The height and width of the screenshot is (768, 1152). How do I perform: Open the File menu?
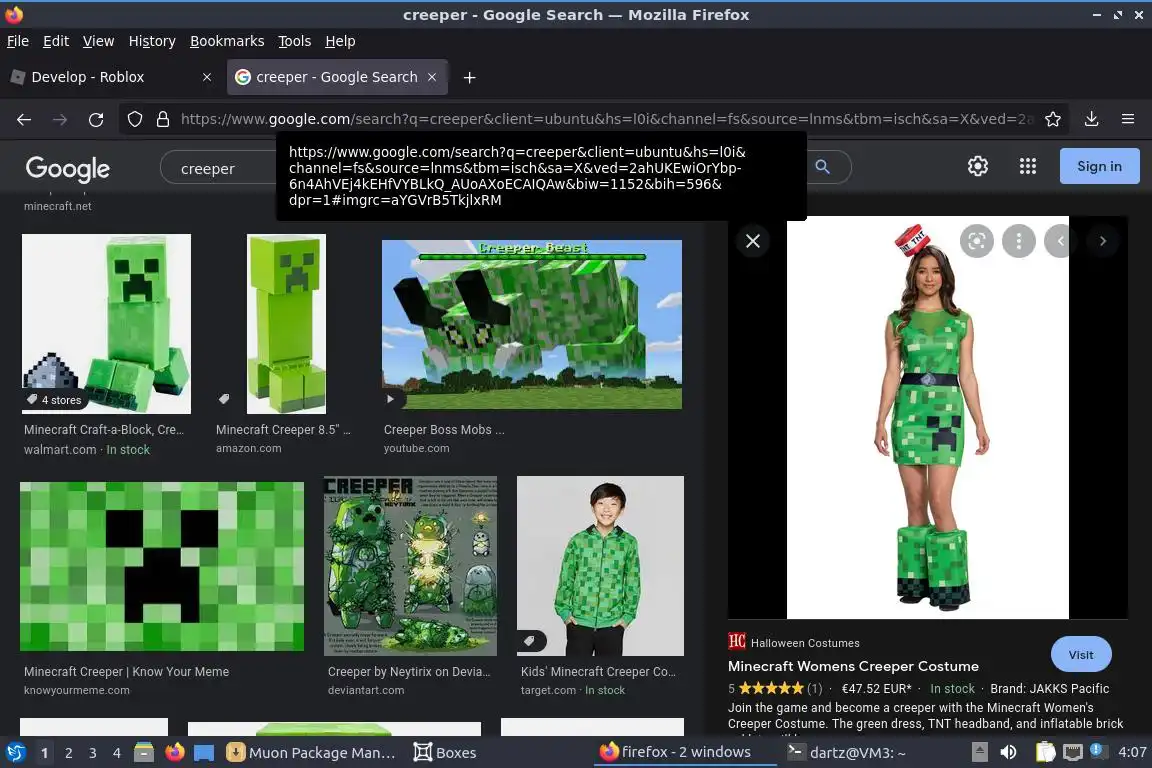coord(18,41)
